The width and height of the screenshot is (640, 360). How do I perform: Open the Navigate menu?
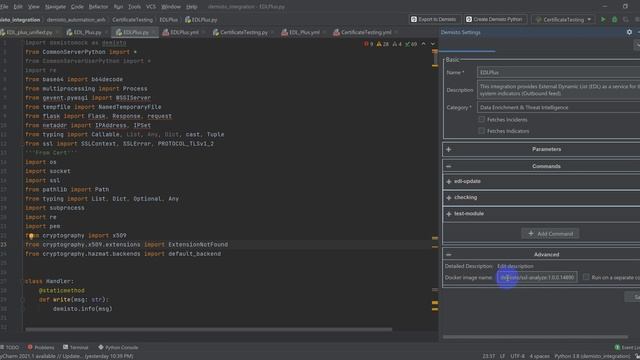[55, 7]
